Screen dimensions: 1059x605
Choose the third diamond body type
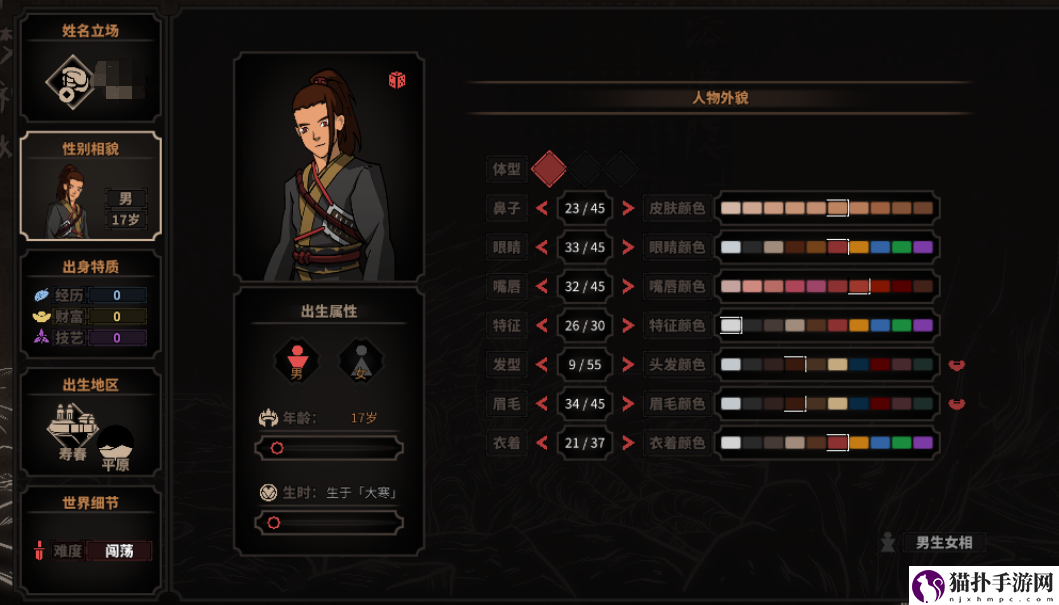tap(620, 168)
